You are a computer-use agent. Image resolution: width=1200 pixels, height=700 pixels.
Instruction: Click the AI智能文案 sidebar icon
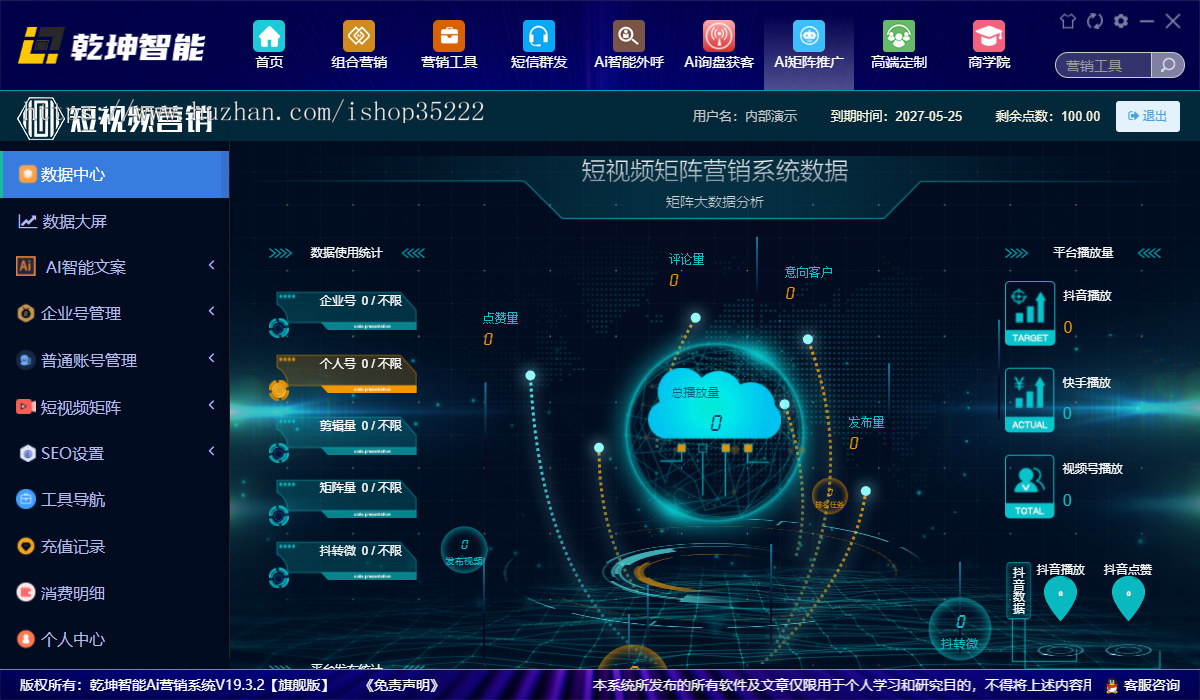tap(26, 266)
